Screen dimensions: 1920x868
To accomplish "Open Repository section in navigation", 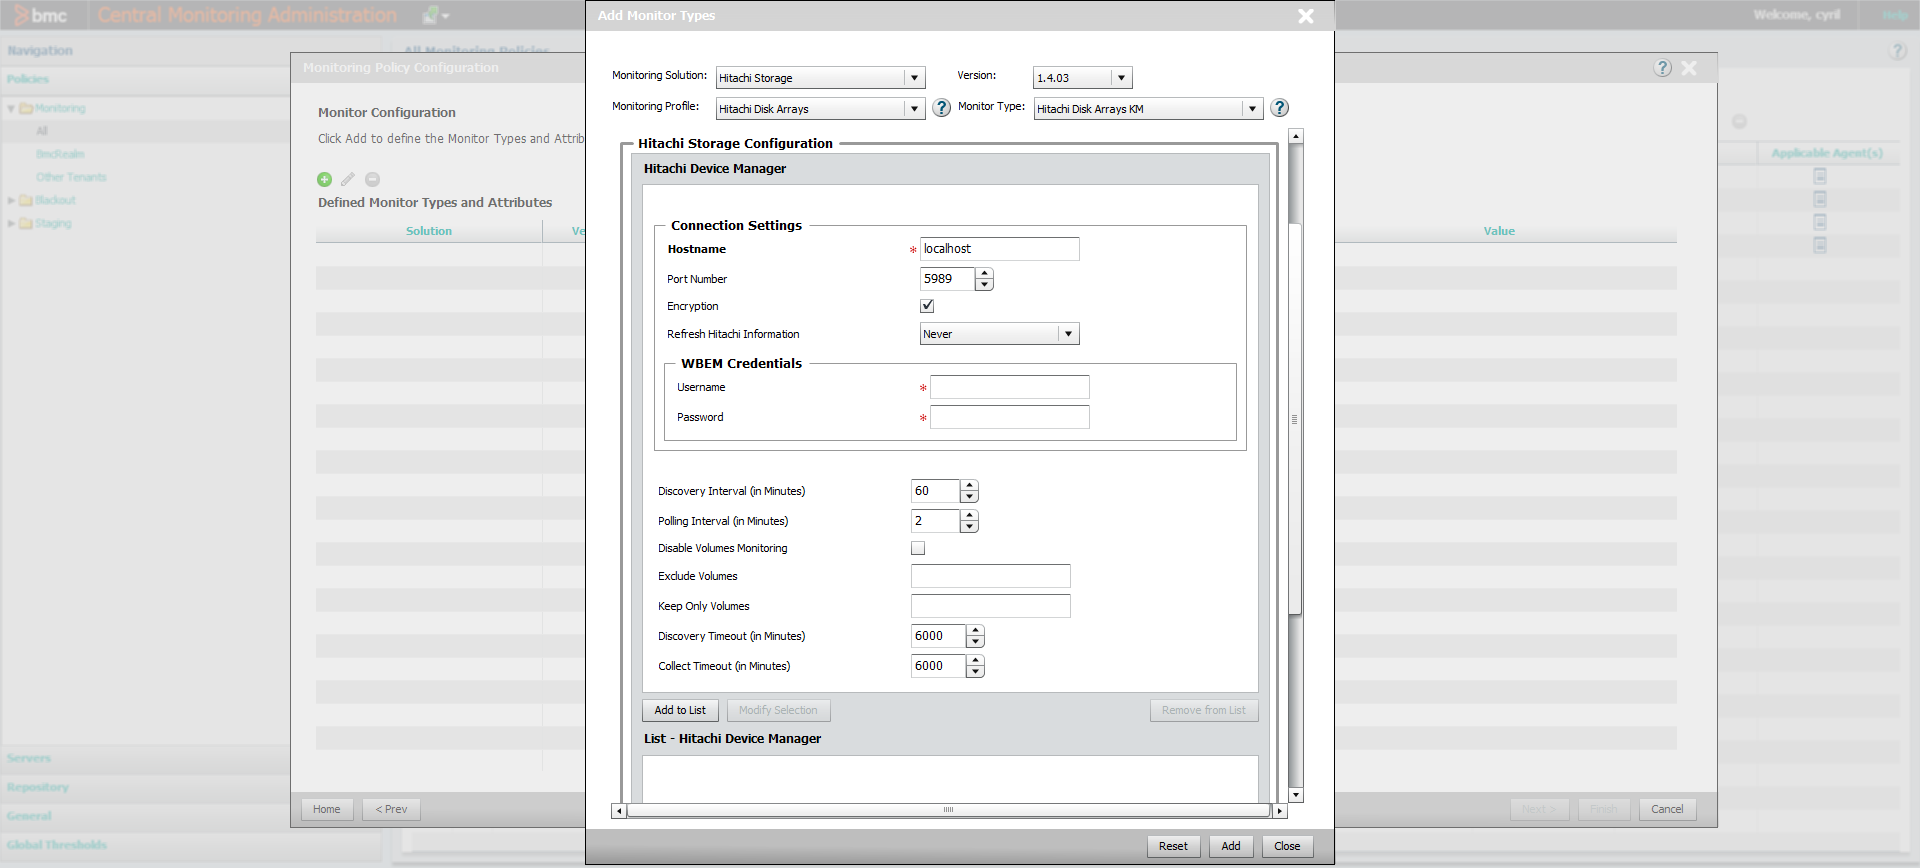I will [x=37, y=787].
